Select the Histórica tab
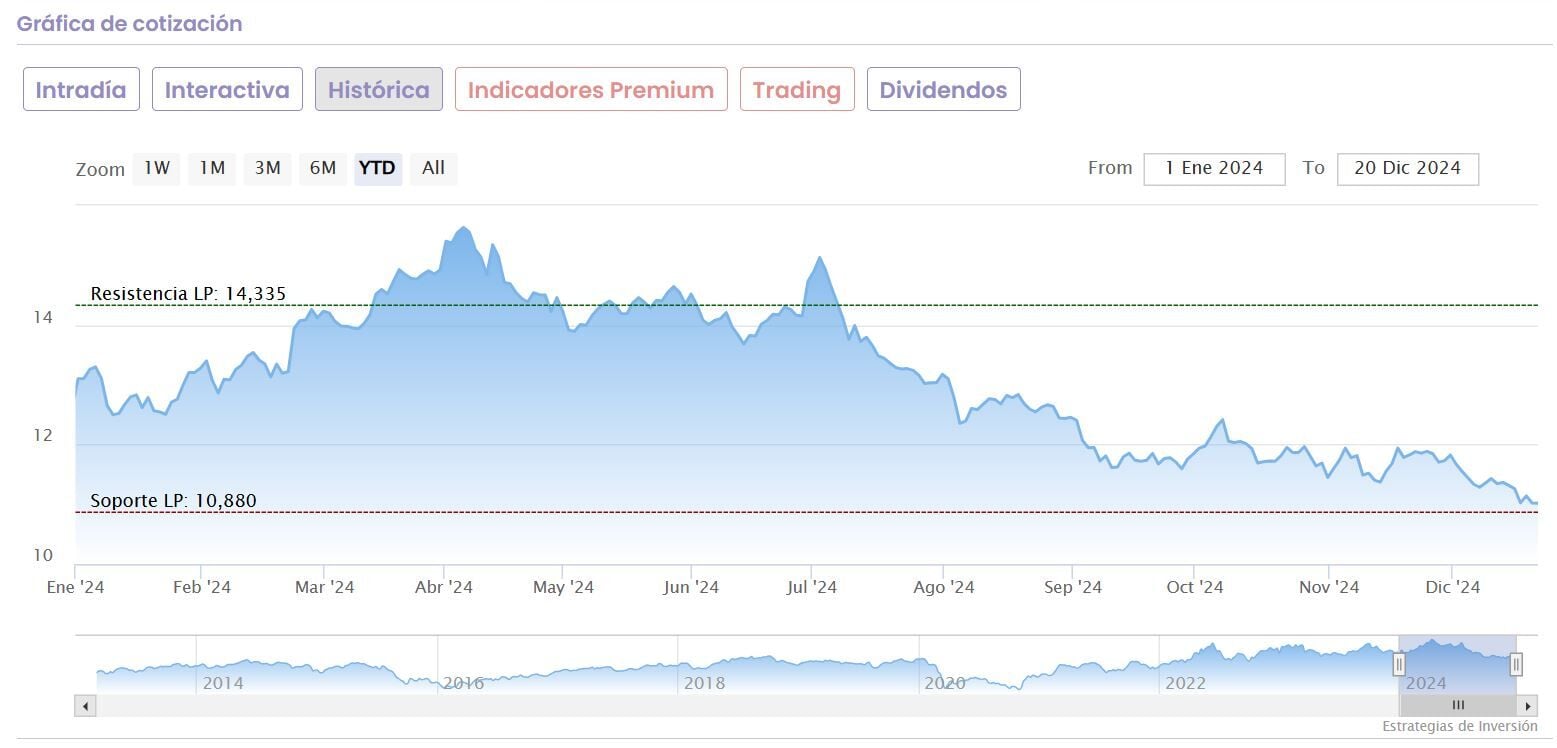 (x=379, y=90)
